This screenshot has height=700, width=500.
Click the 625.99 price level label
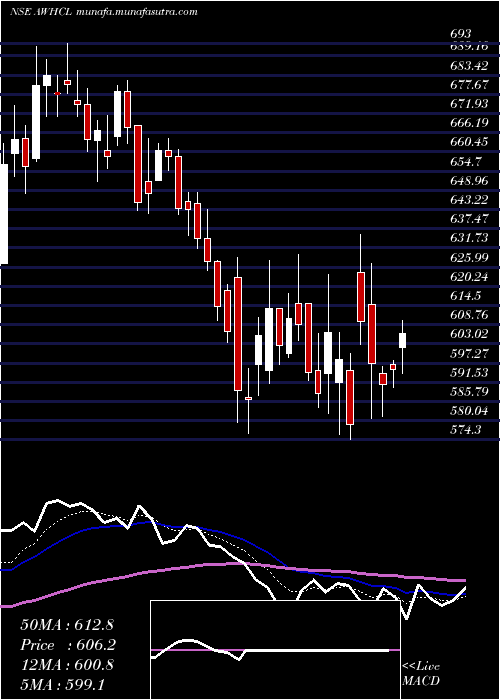pos(469,257)
